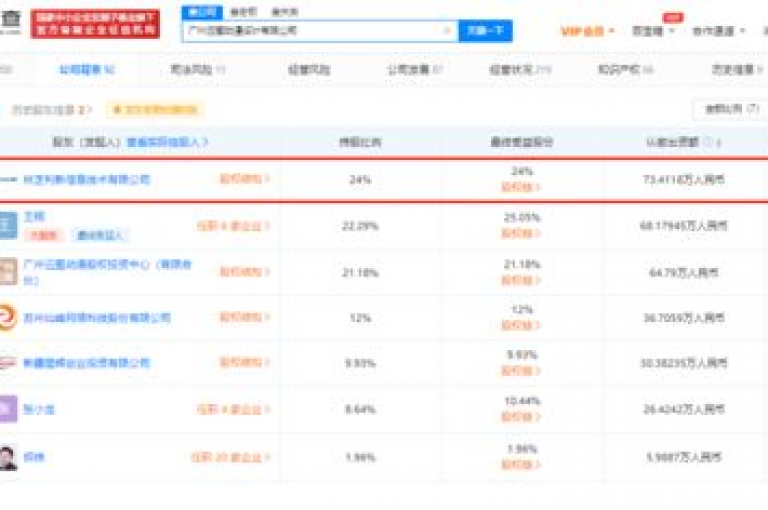The image size is (768, 510).
Task: Select the 73.4118万人民币 amount cell
Action: (684, 180)
